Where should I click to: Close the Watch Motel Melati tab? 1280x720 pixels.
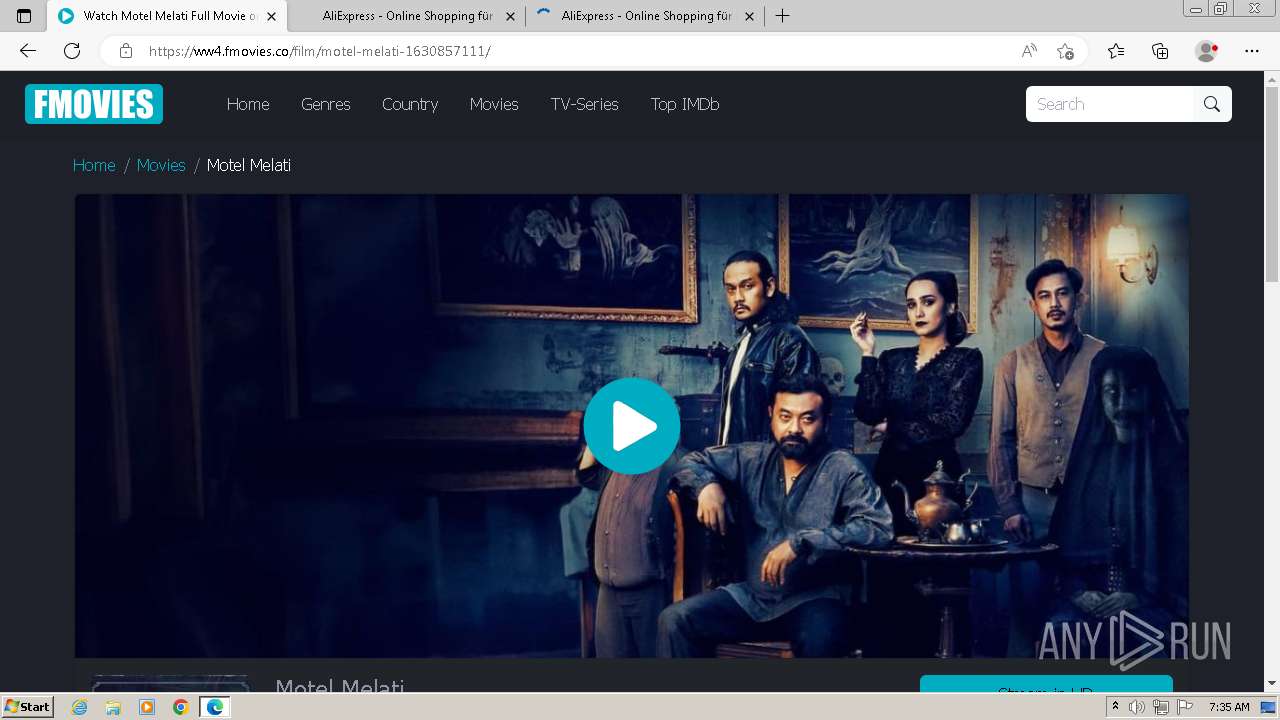point(271,16)
